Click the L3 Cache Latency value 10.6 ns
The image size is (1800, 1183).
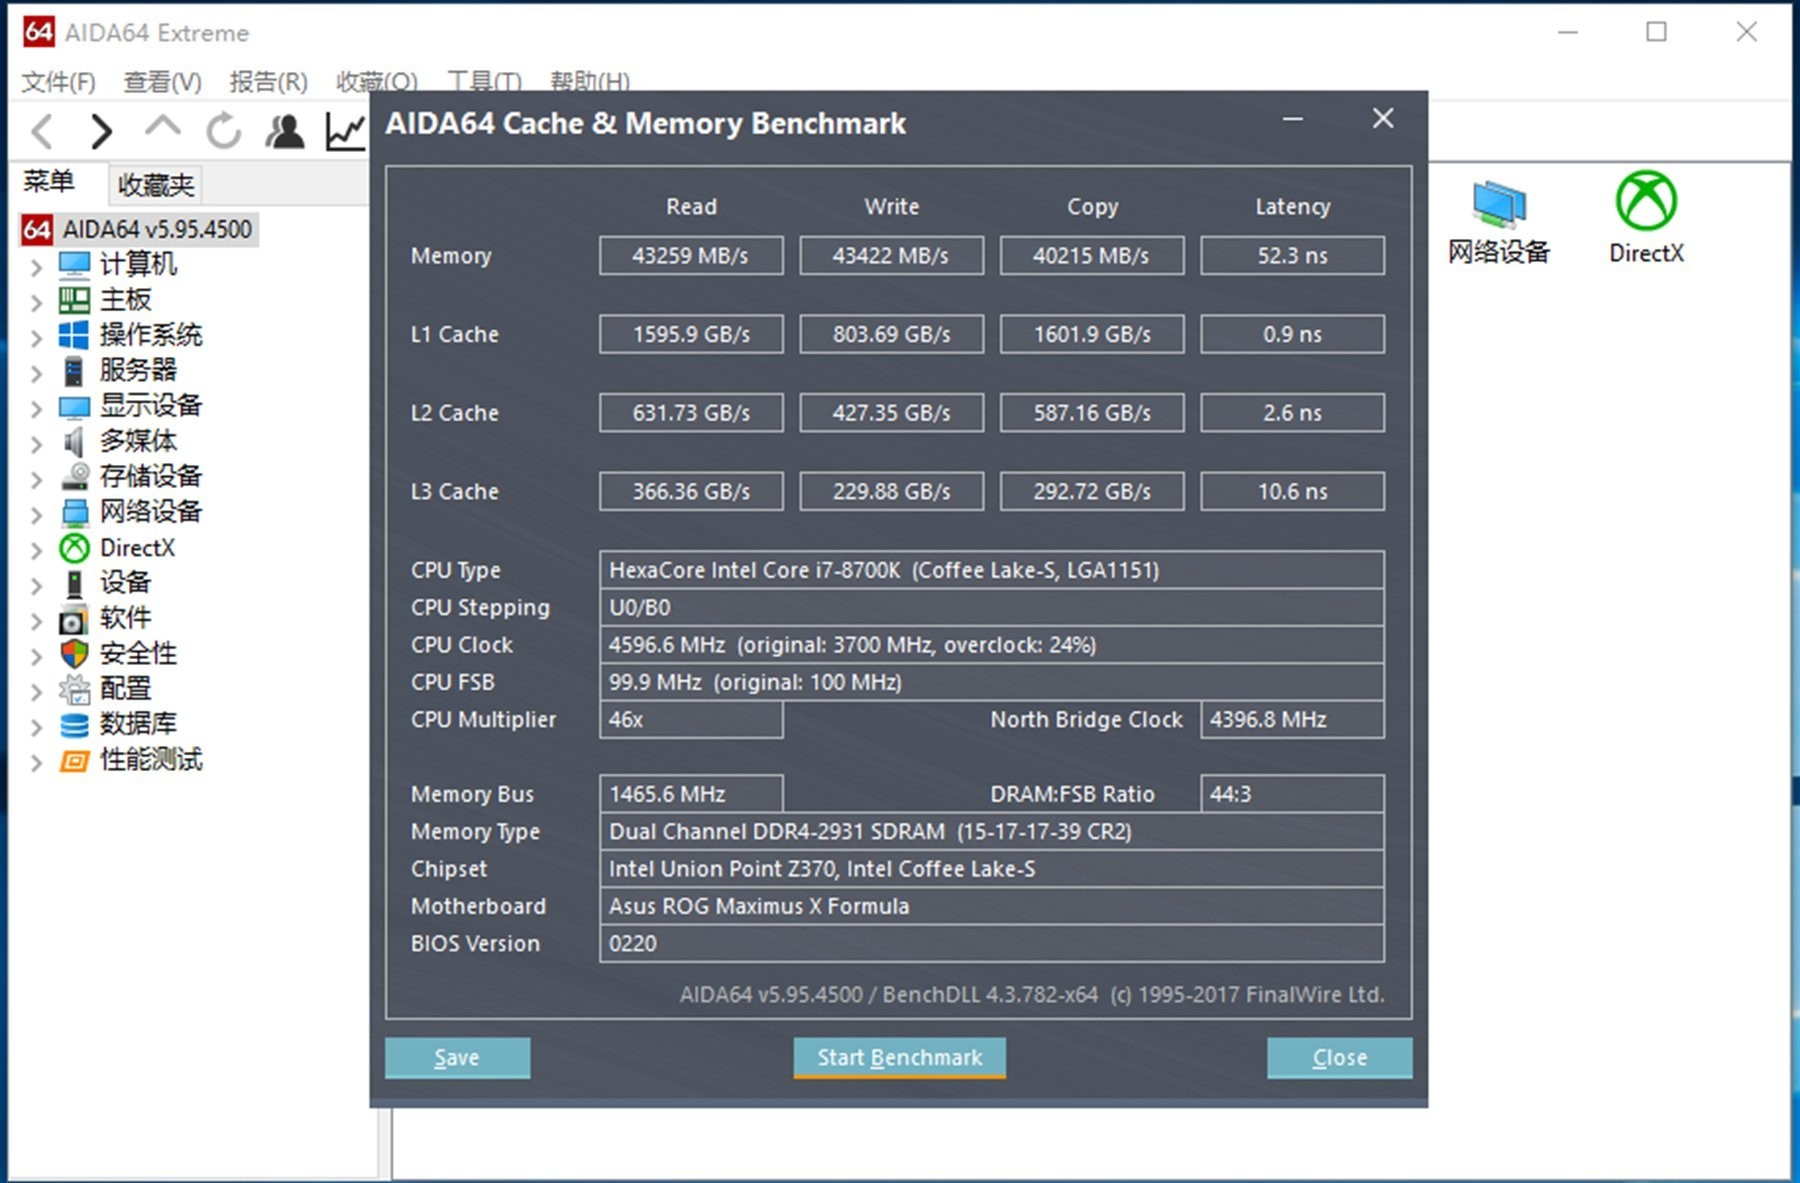(x=1293, y=492)
